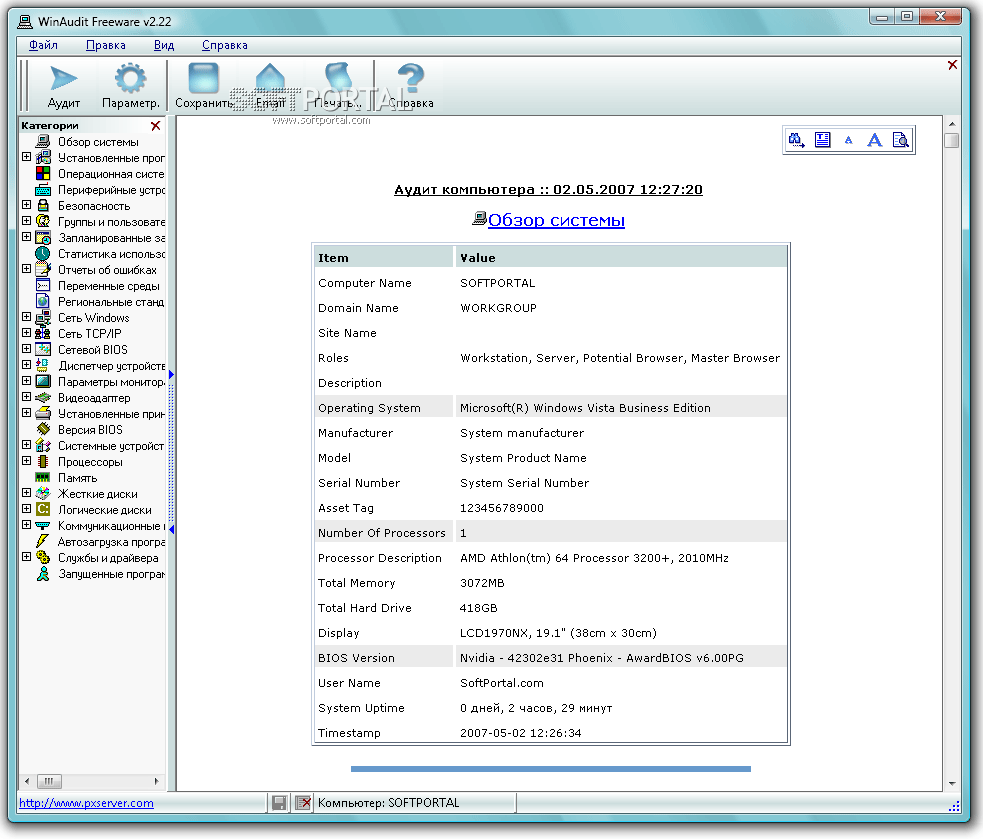Expand Запланированные задания node
This screenshot has width=983, height=839.
pyautogui.click(x=26, y=236)
